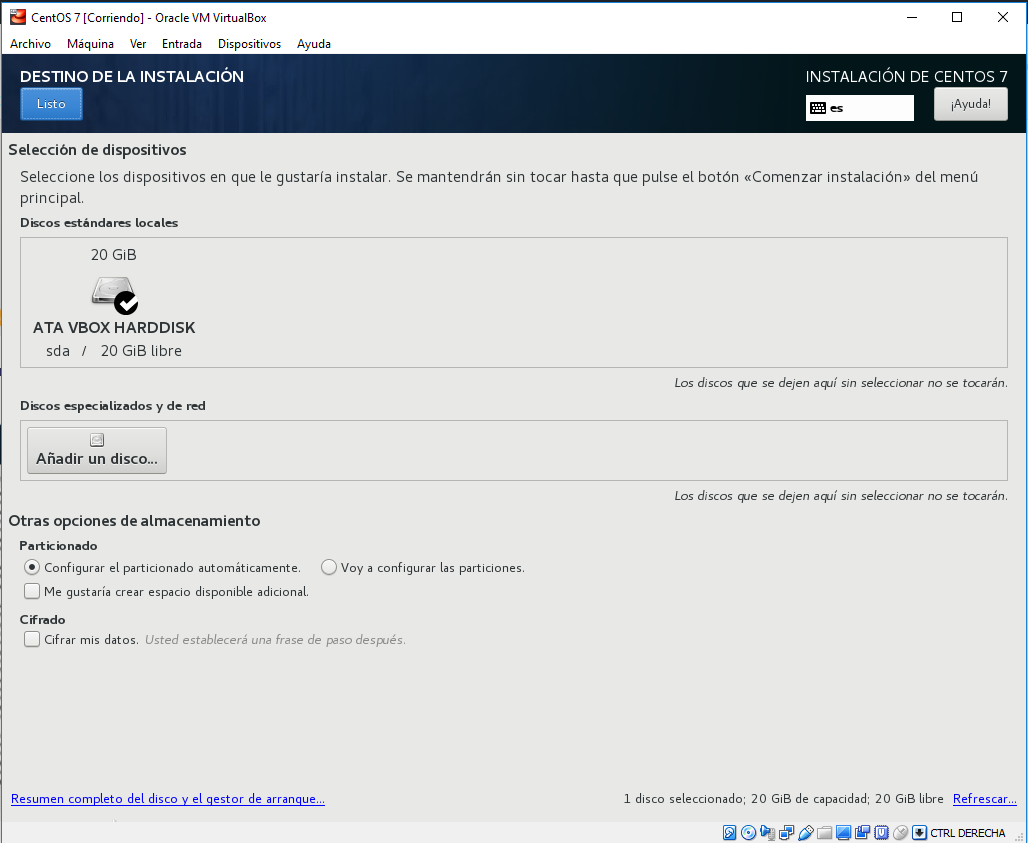The height and width of the screenshot is (843, 1028).
Task: Enable 'crear espacio disponible adicional' checkbox
Action: click(32, 591)
